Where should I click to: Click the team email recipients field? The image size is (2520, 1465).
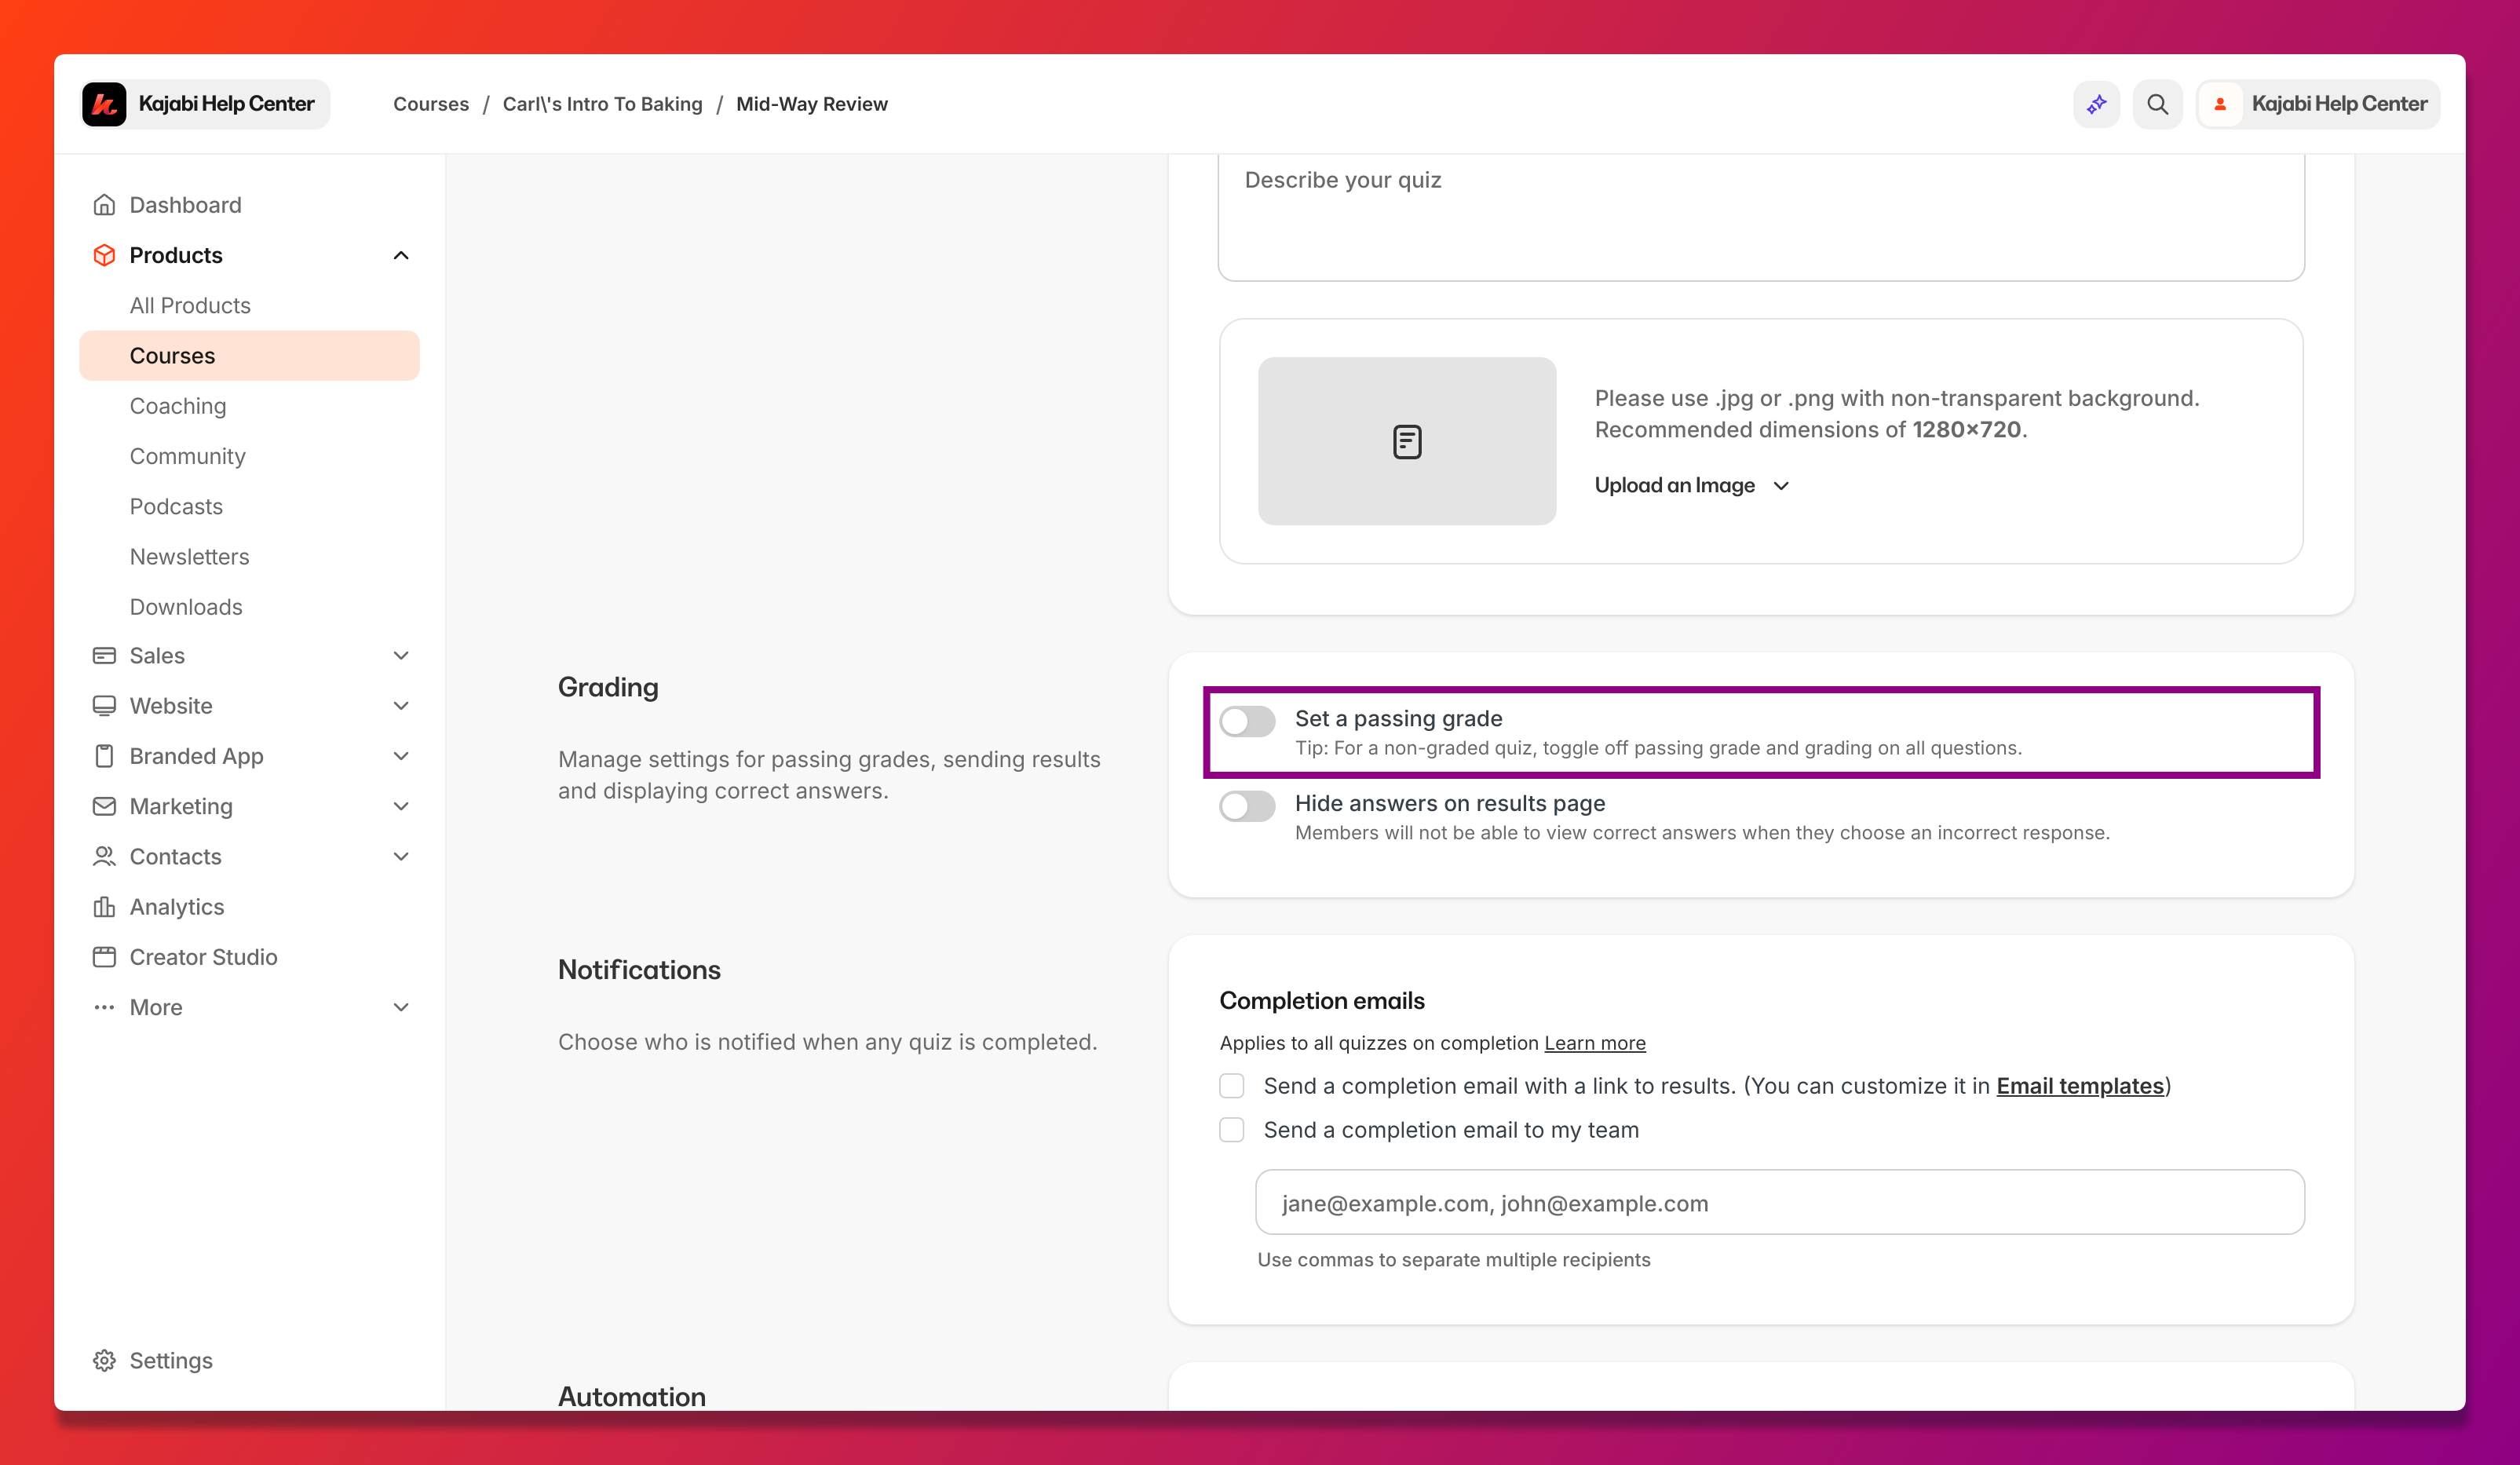coord(1780,1203)
